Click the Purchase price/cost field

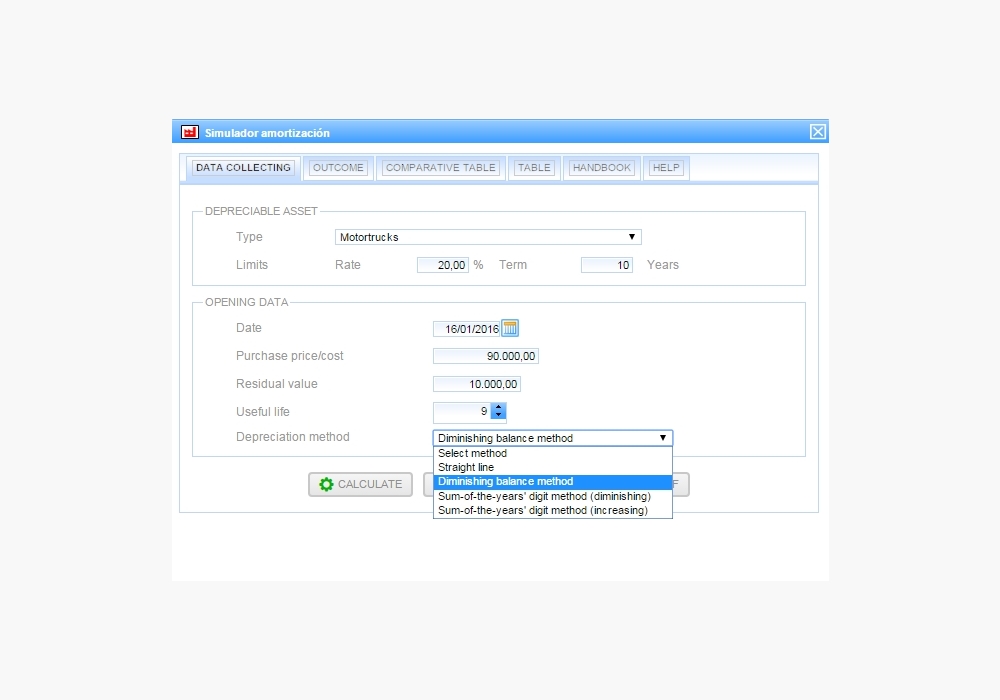486,356
